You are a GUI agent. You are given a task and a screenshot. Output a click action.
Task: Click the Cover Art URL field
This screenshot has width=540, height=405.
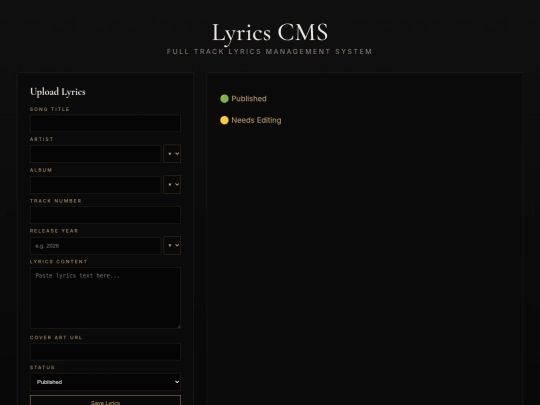(x=105, y=352)
